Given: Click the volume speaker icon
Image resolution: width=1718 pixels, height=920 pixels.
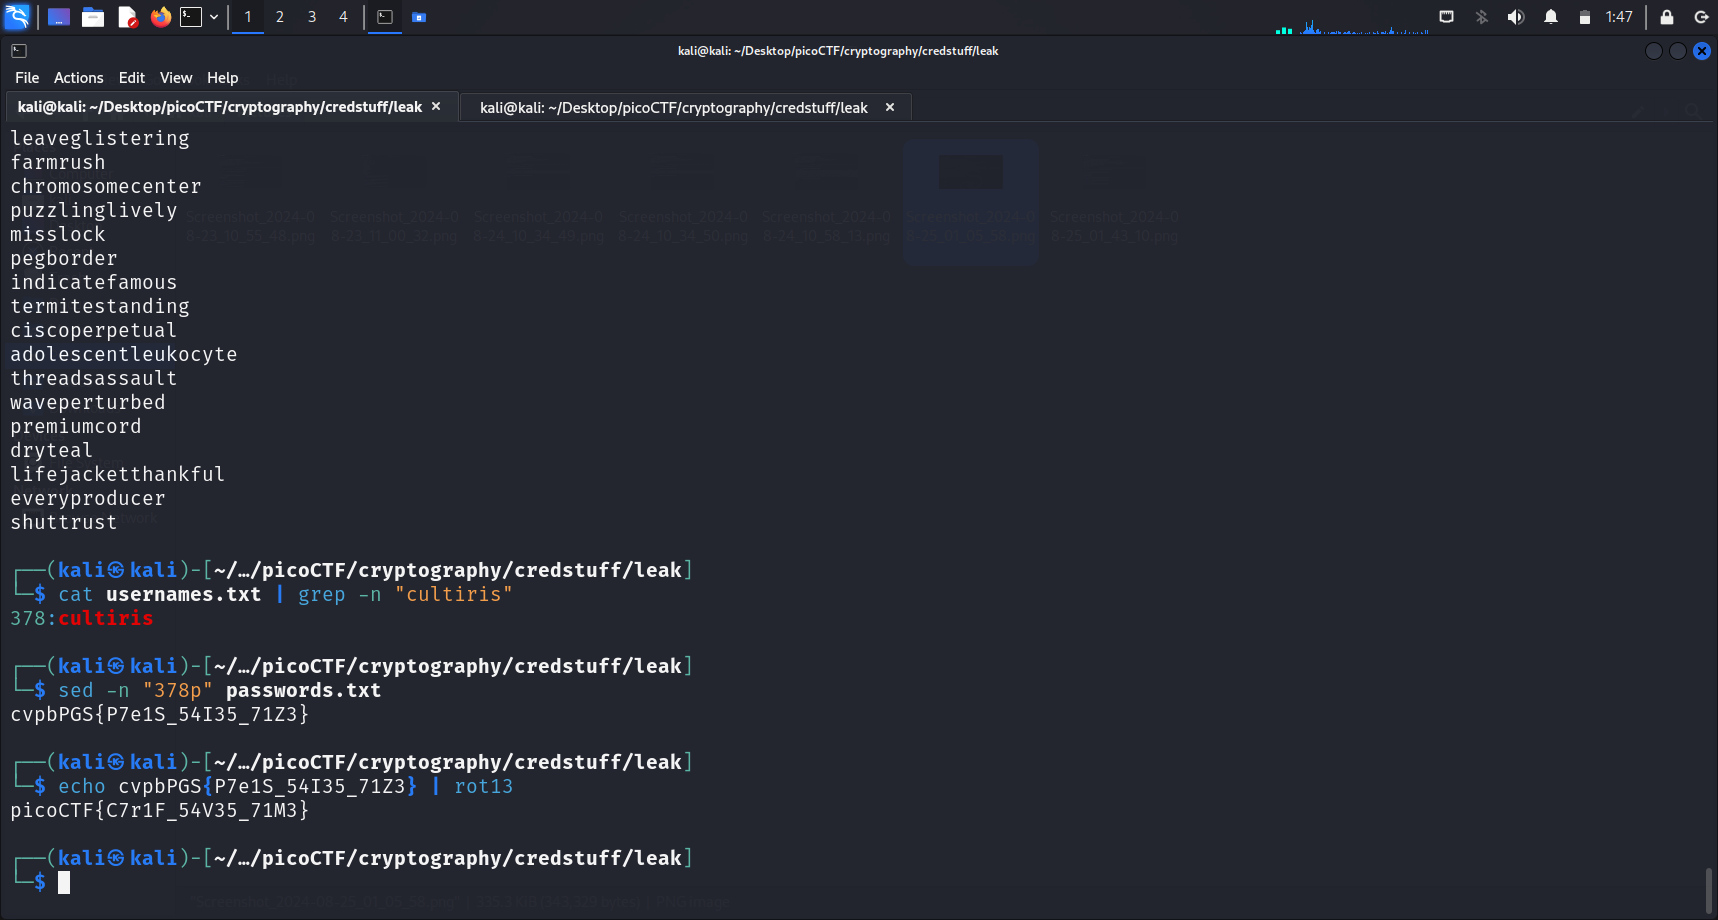Looking at the screenshot, I should 1516,17.
